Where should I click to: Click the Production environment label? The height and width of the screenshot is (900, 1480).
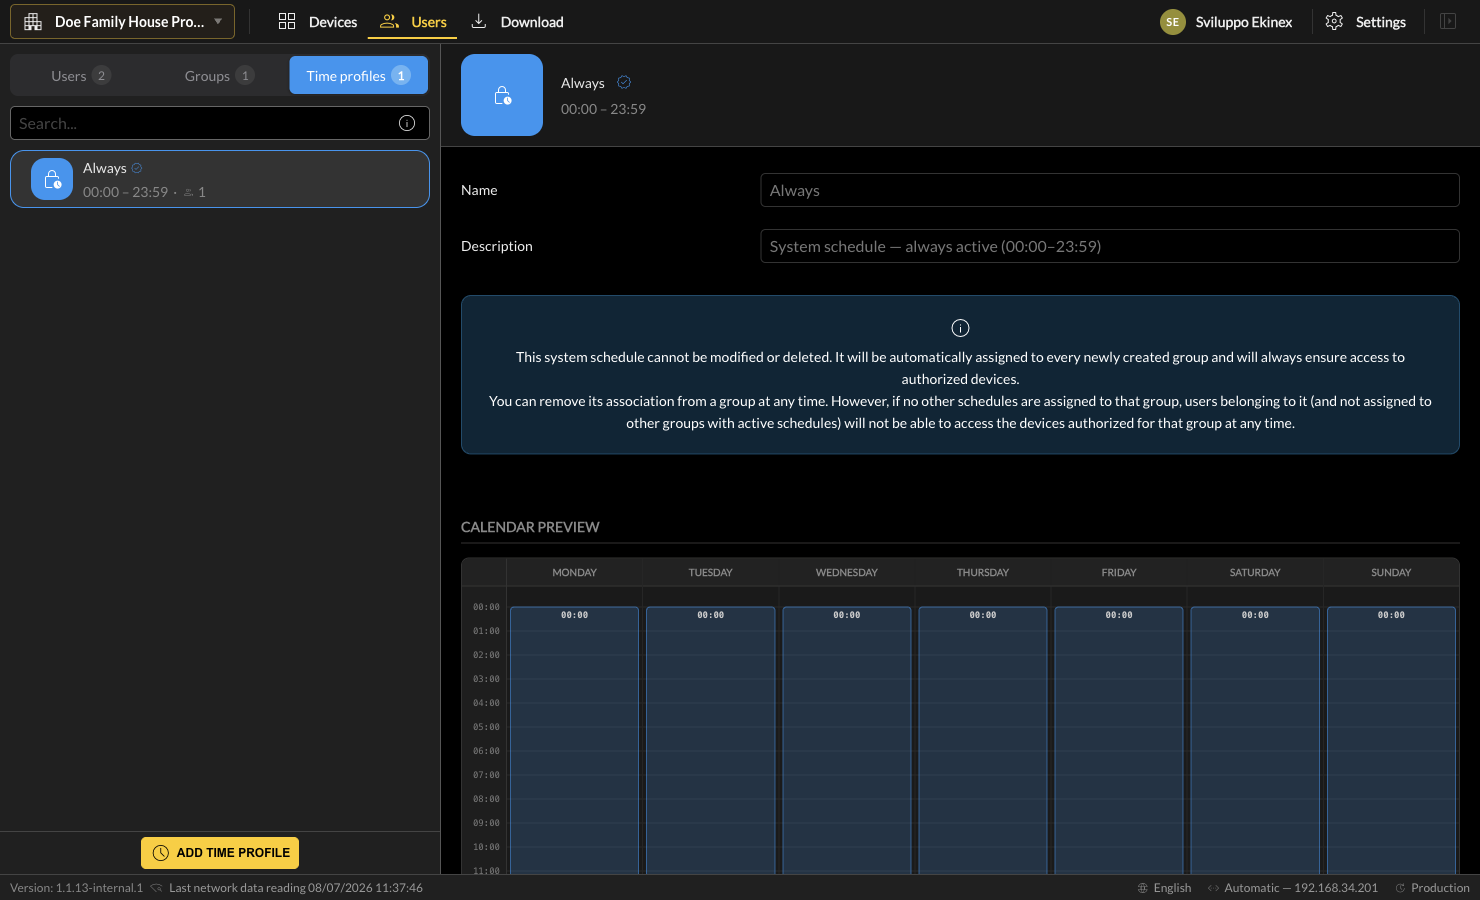[1440, 888]
